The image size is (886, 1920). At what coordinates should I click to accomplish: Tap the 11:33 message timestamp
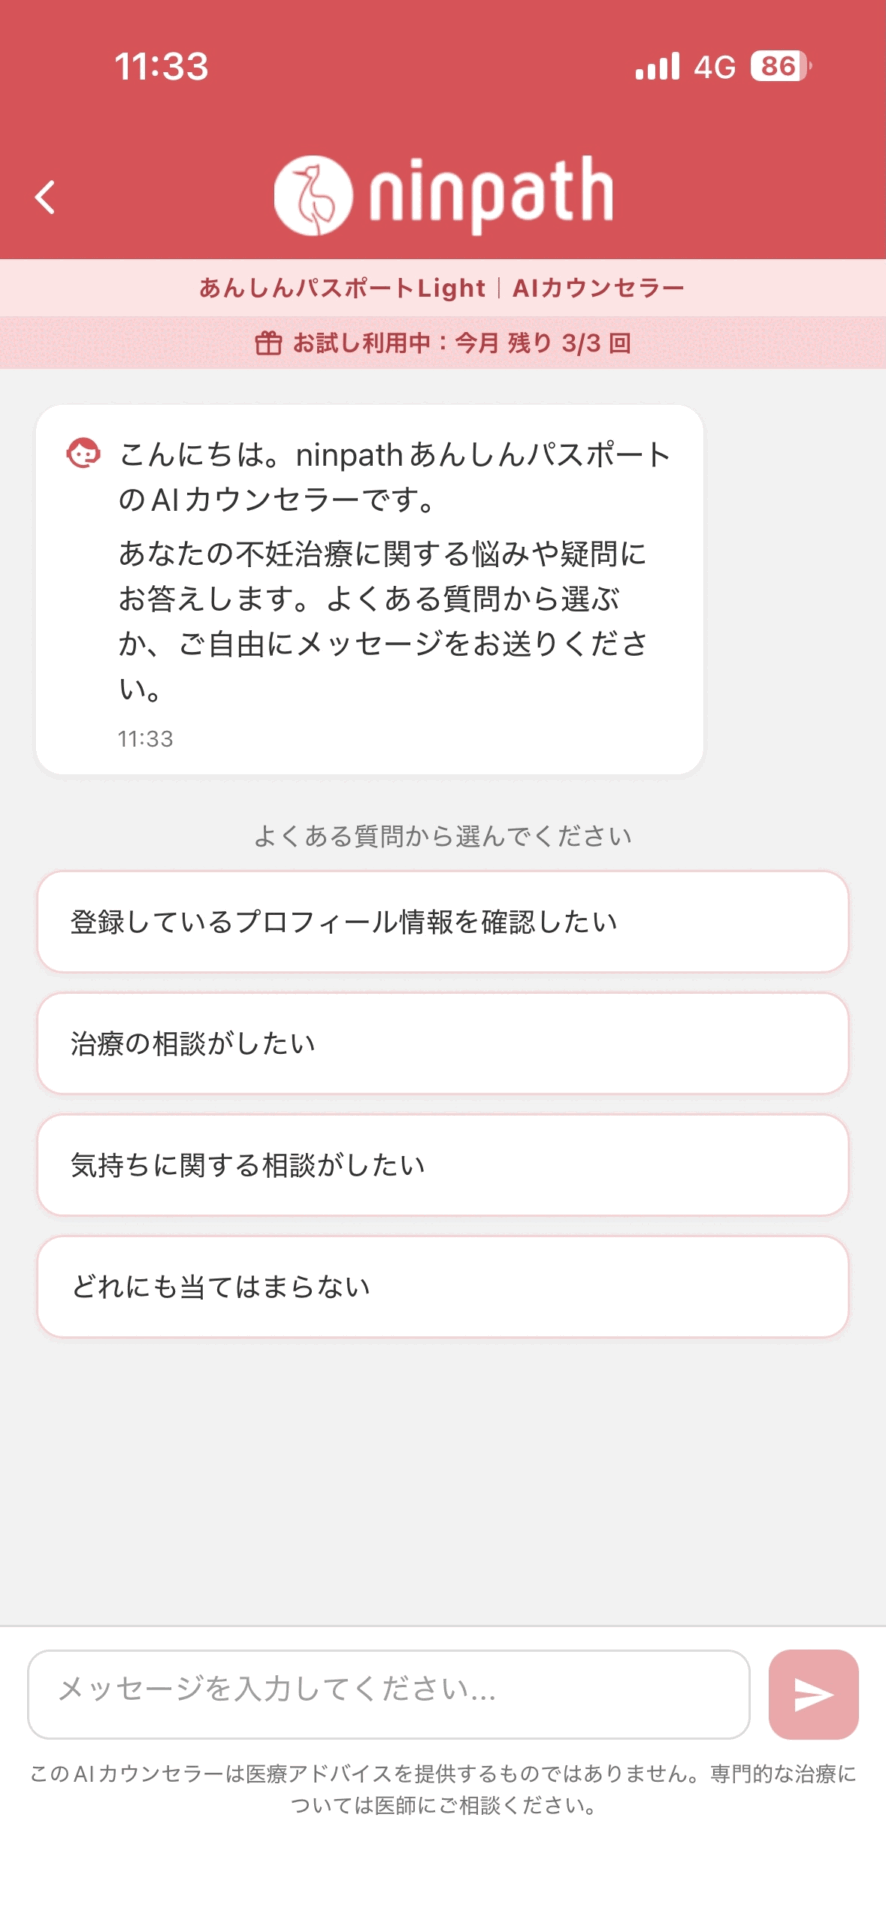pyautogui.click(x=145, y=739)
